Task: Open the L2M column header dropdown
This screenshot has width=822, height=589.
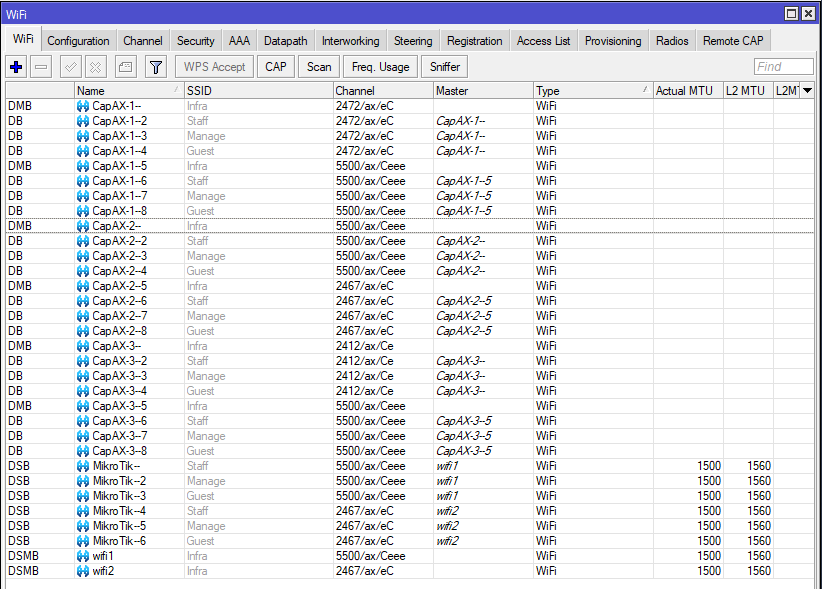Action: (x=808, y=90)
